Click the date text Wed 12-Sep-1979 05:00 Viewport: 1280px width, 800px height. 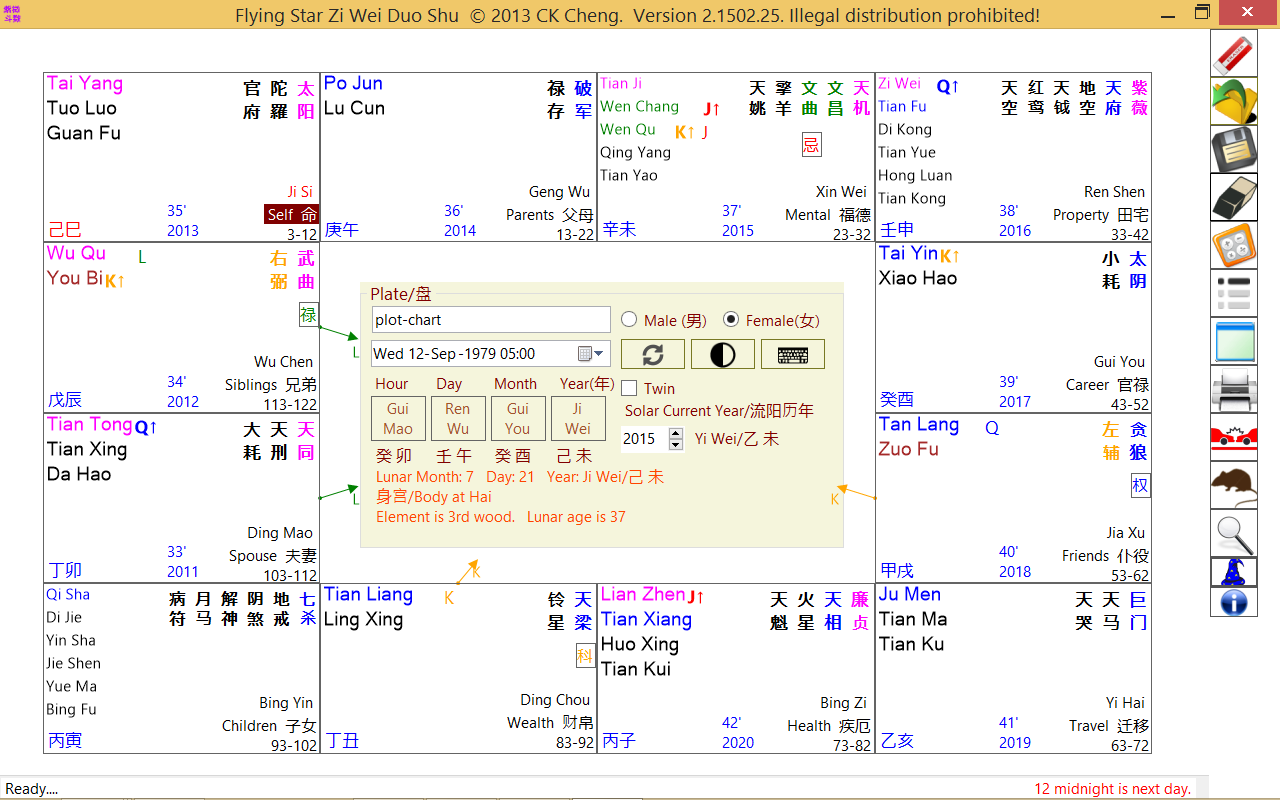pyautogui.click(x=455, y=354)
